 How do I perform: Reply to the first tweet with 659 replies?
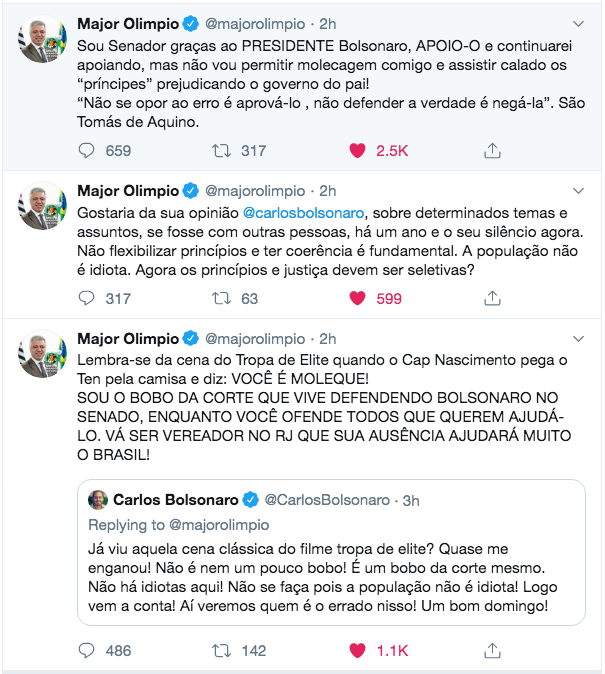88,150
